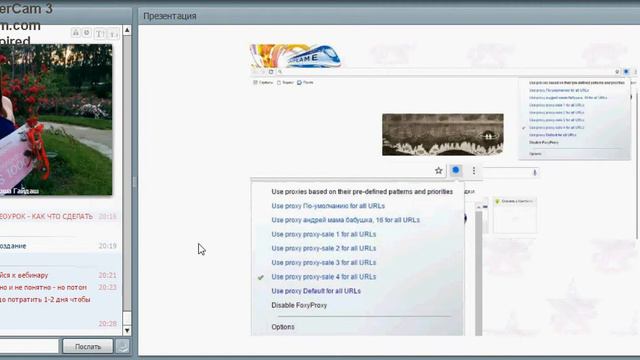Viewport: 640px width, 360px height.
Task: Click the text font 'T' icon above chat
Action: 100,34
